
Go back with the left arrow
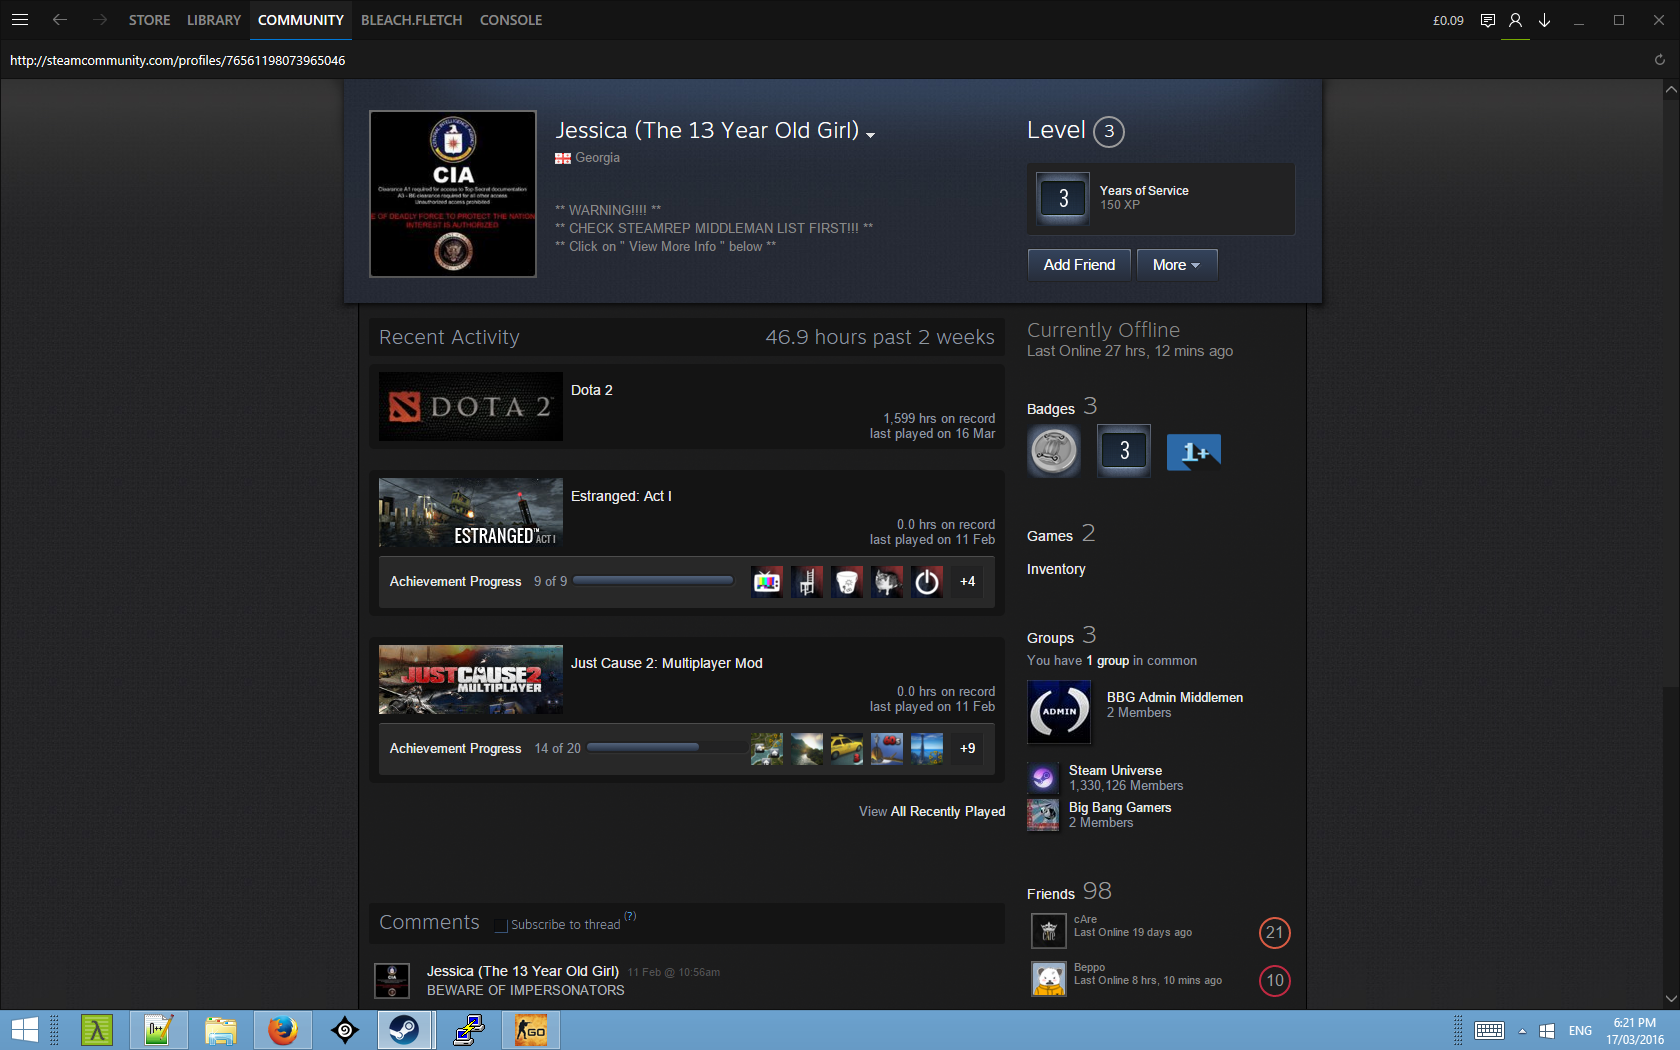[60, 20]
